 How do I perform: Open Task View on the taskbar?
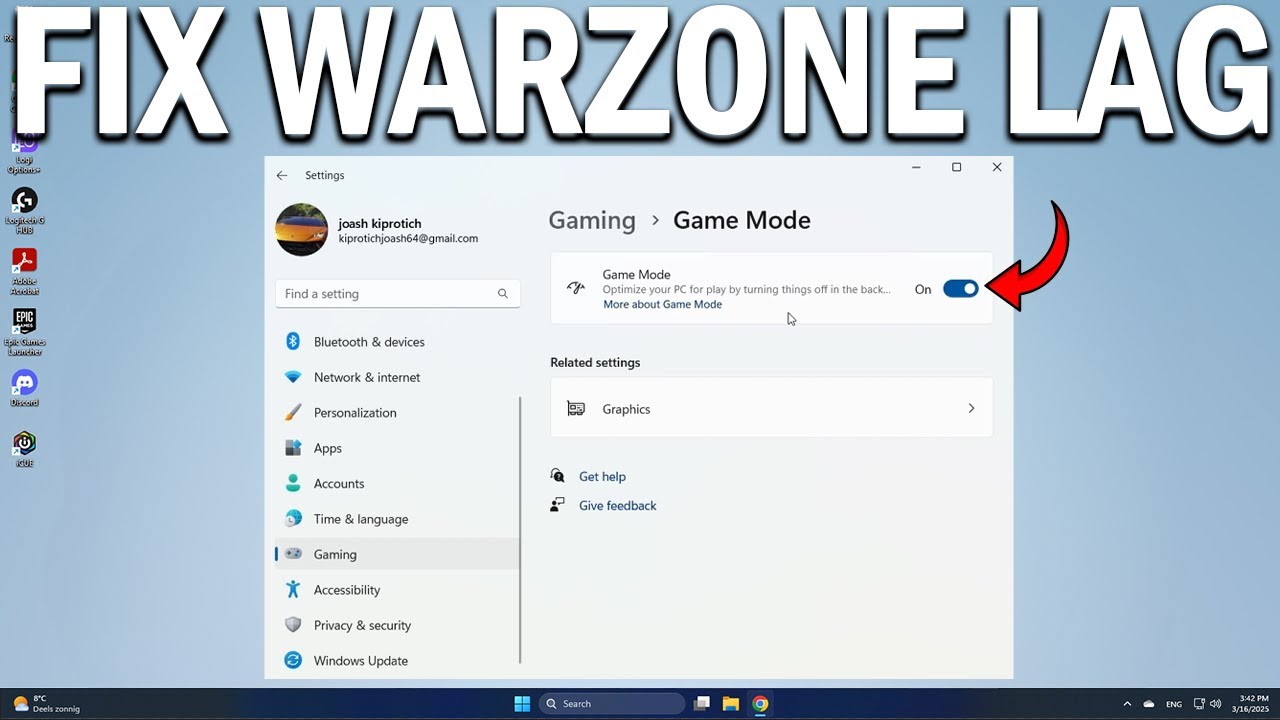click(x=702, y=704)
